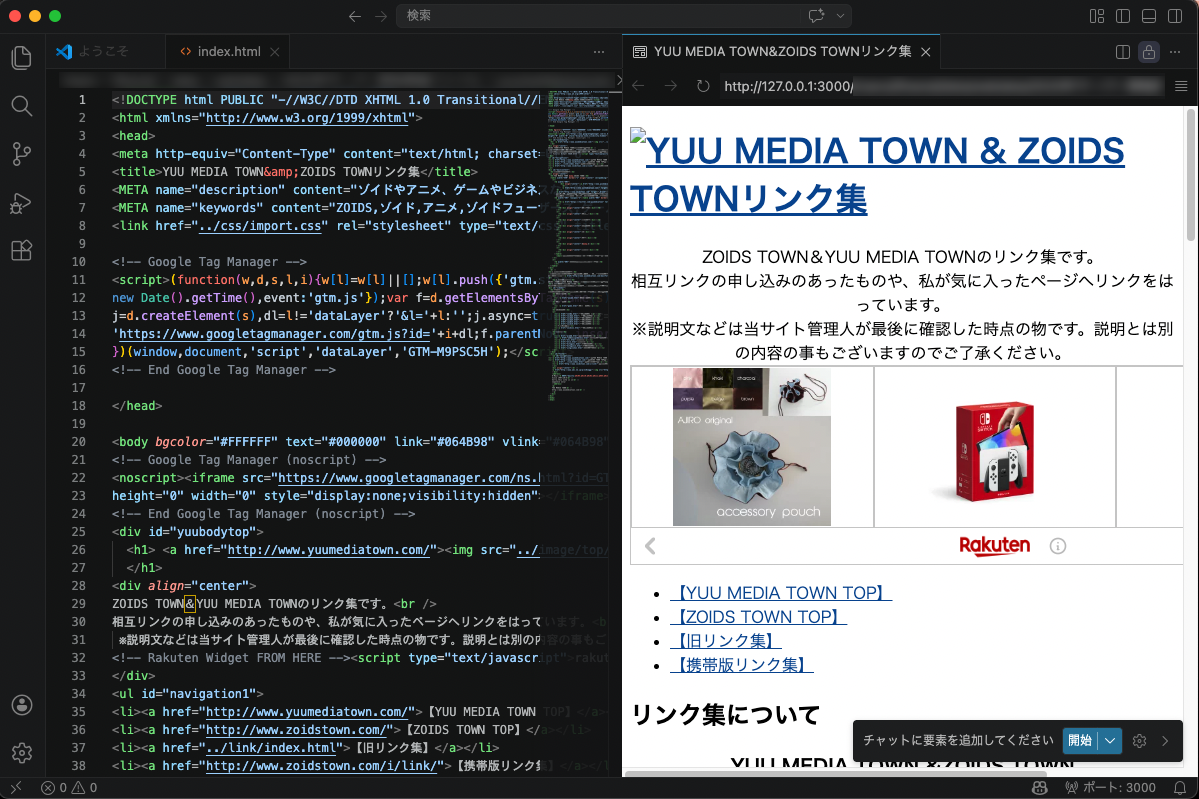Screen dimensions: 1199x799
Task: Click the w3.org xhtml URL on line 2
Action: point(307,118)
